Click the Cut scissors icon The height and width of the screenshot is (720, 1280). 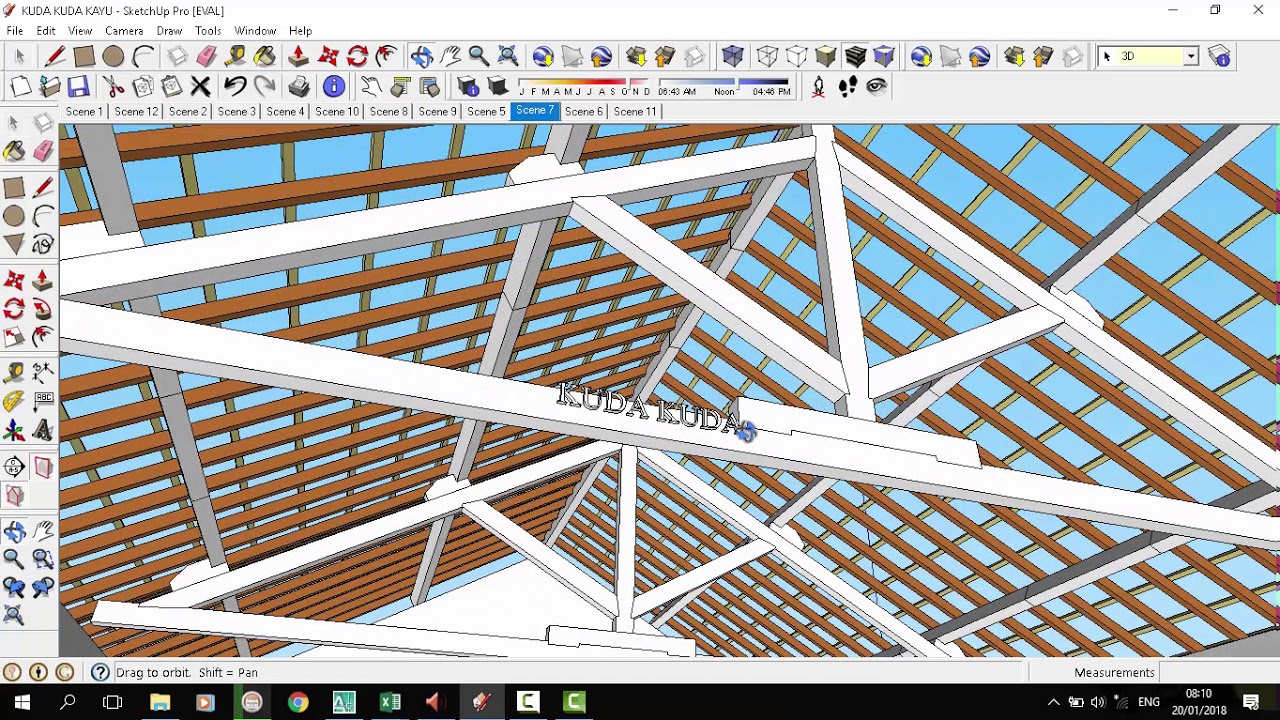[x=113, y=86]
